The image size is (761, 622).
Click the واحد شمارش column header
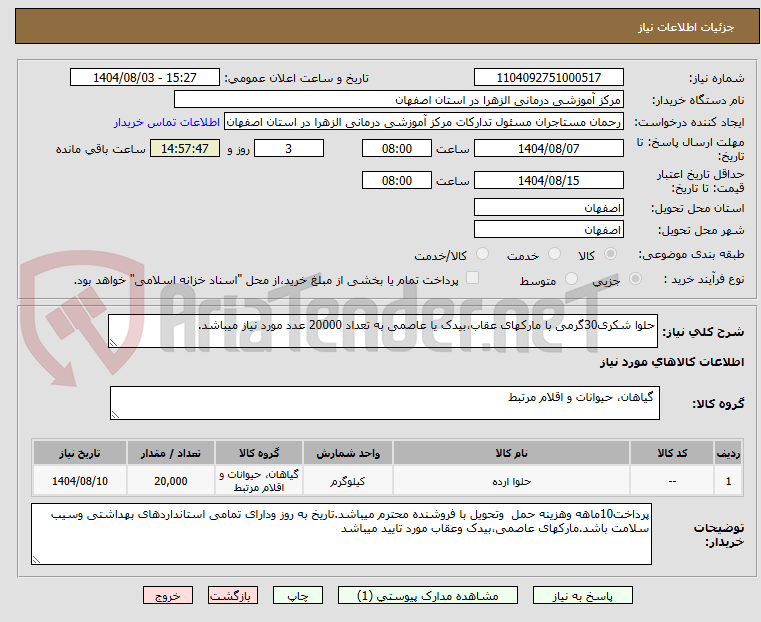pos(348,453)
